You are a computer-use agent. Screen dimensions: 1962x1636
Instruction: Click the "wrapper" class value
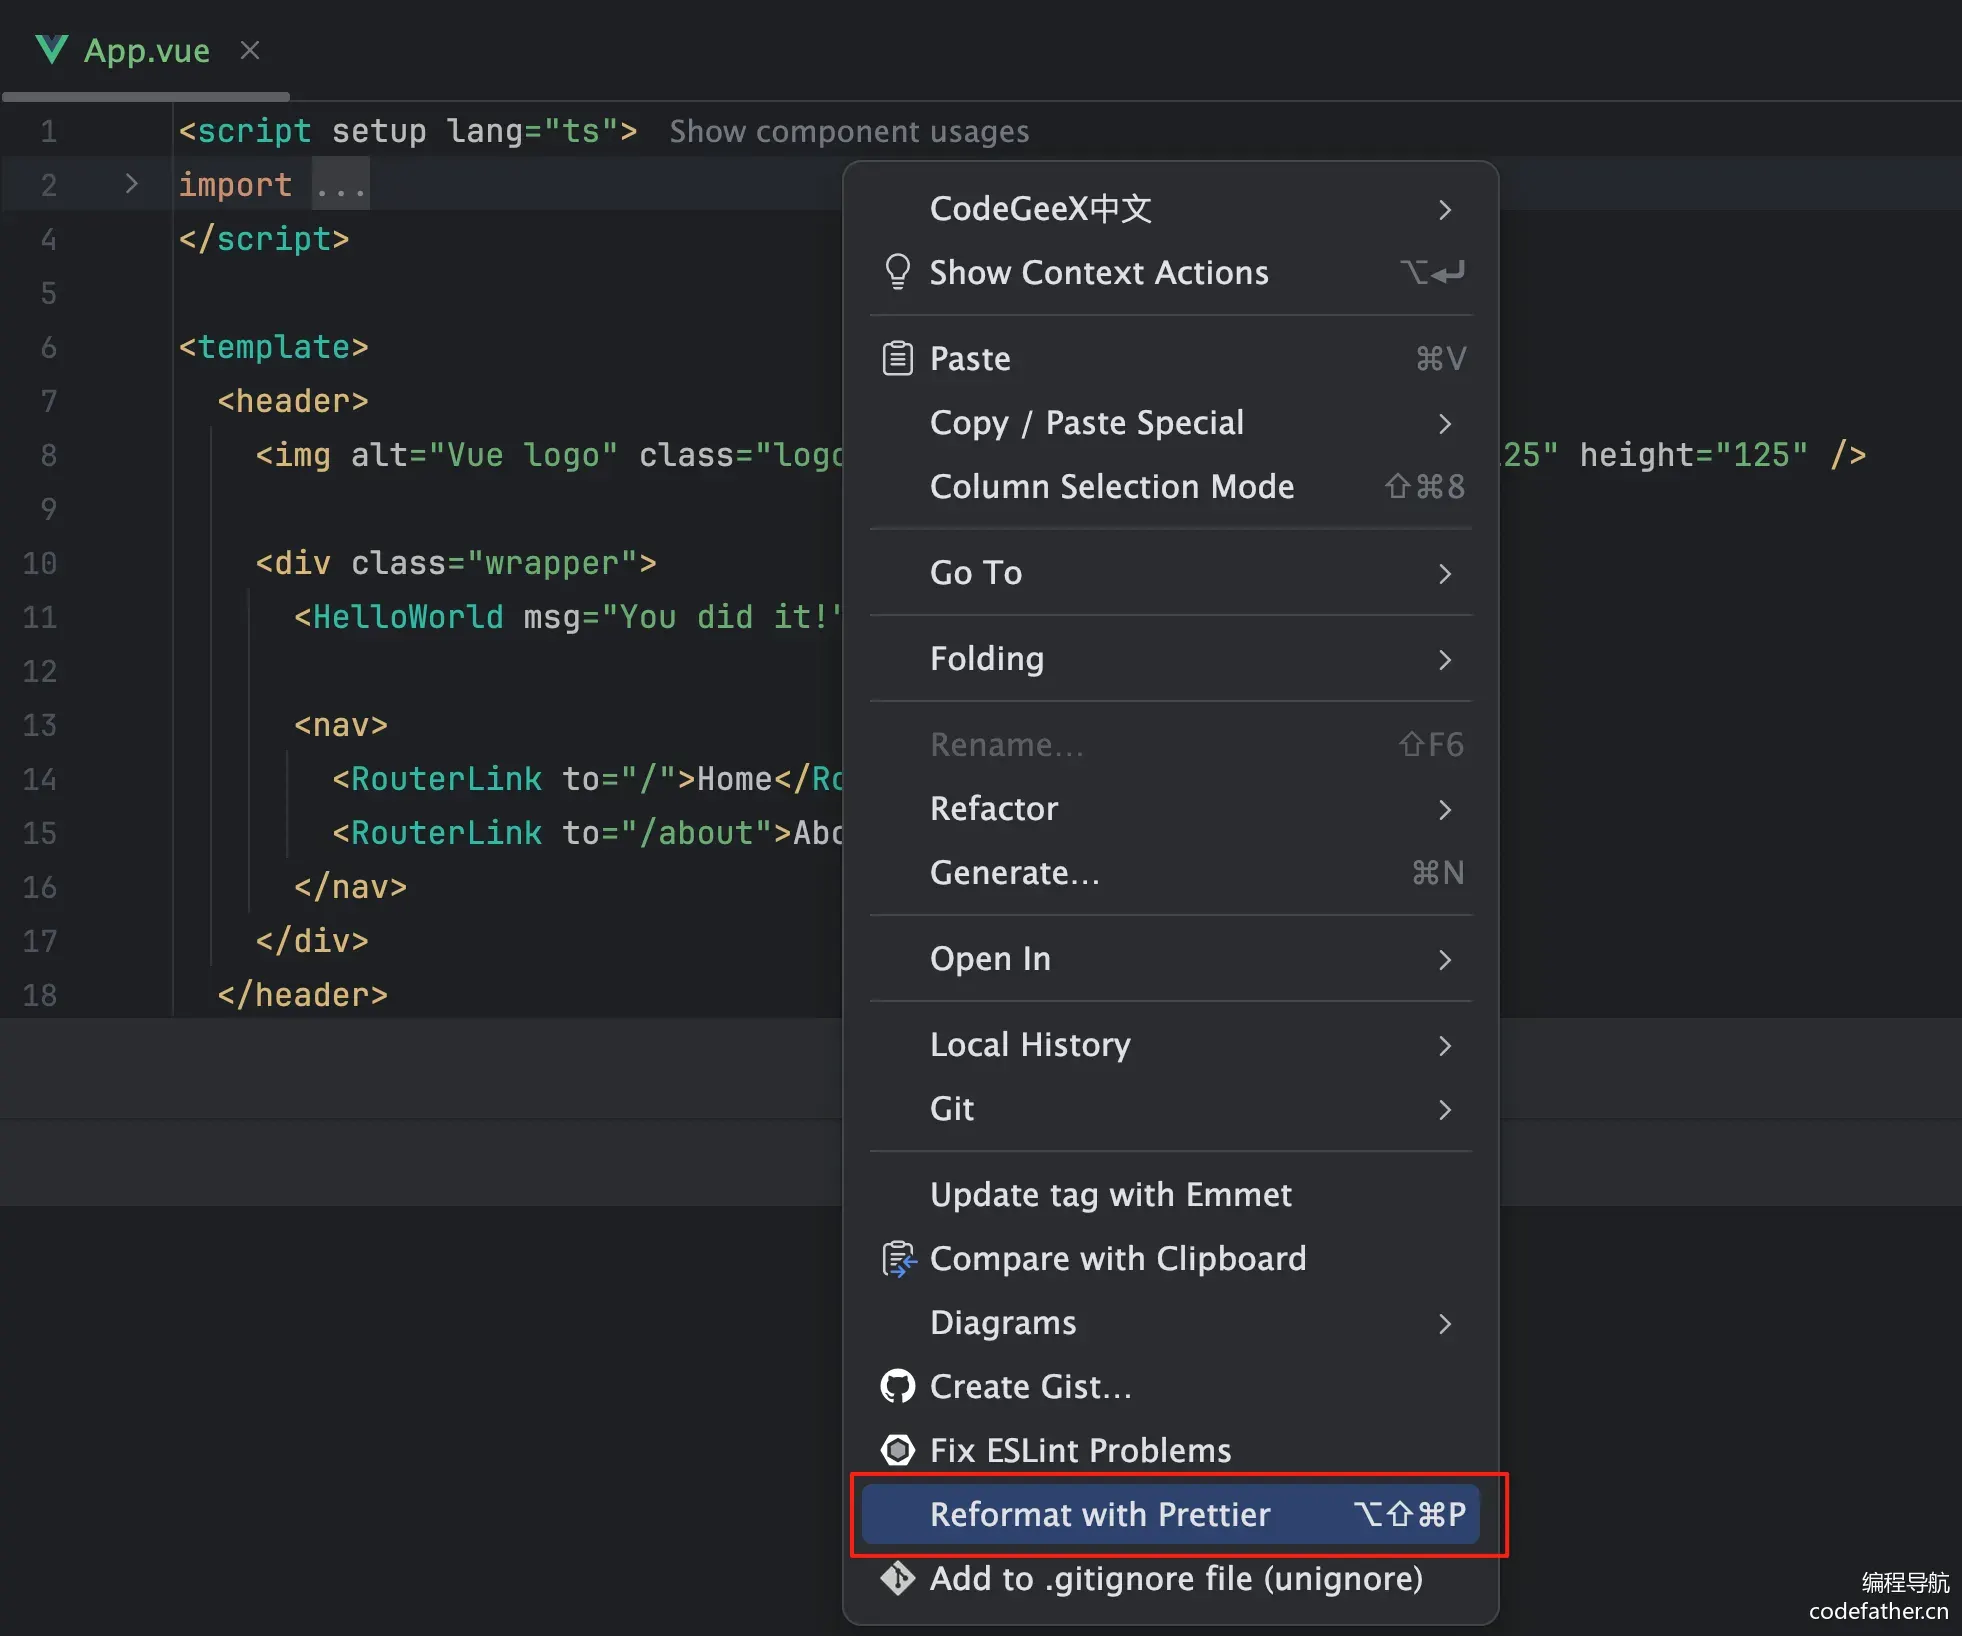coord(552,563)
